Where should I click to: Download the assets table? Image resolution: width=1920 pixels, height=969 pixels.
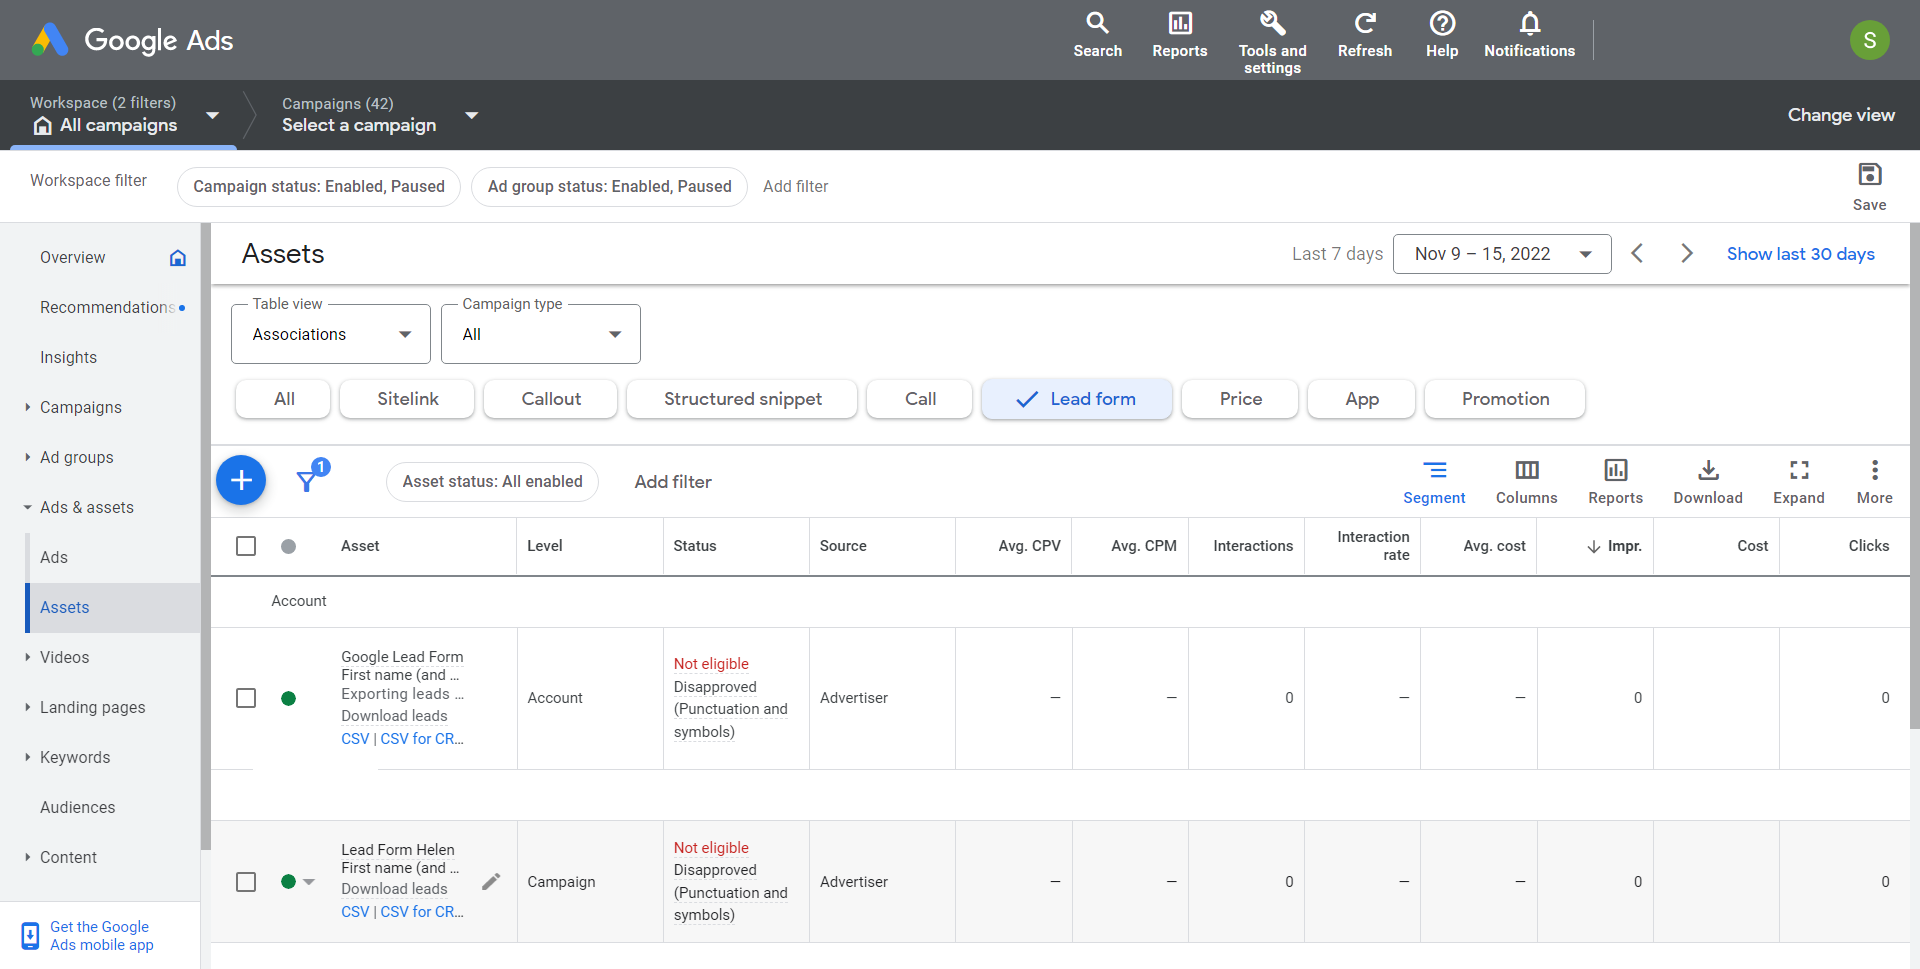click(x=1708, y=482)
